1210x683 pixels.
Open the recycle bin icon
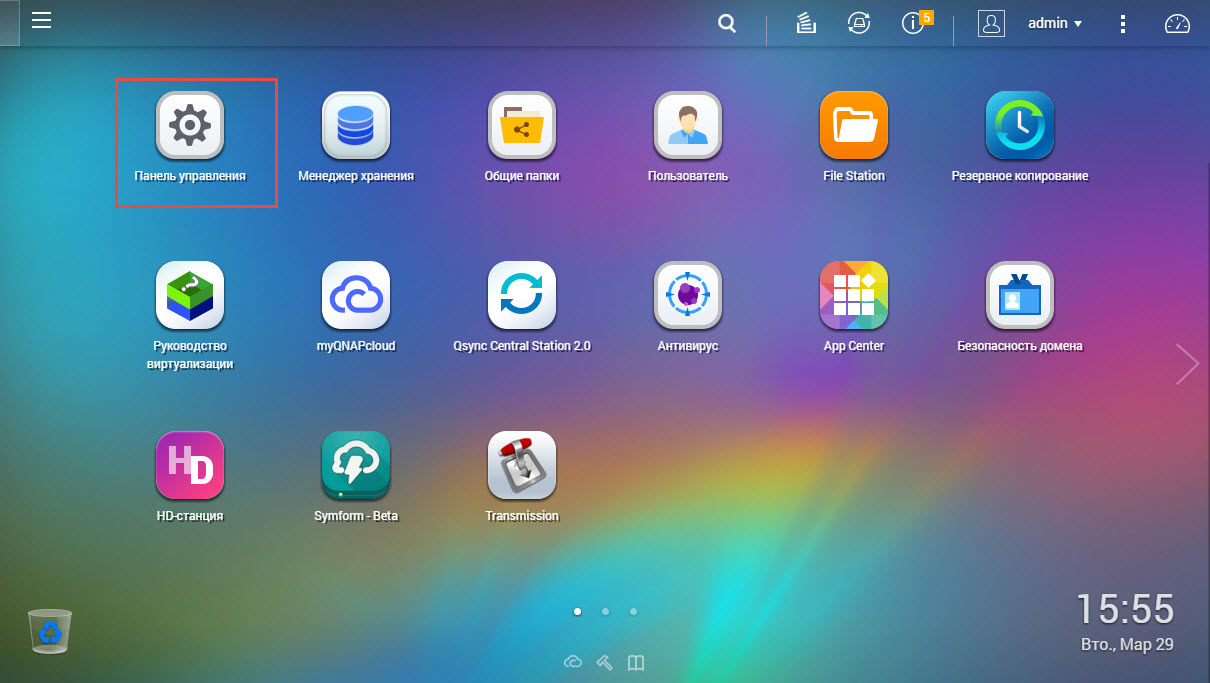click(x=50, y=630)
